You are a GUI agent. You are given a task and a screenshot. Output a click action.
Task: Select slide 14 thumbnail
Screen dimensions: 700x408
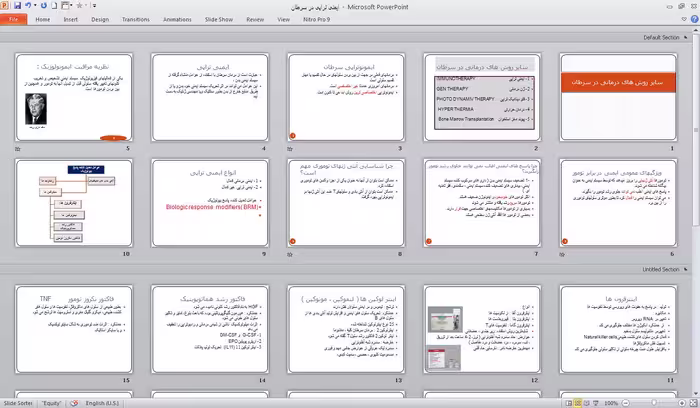point(210,329)
